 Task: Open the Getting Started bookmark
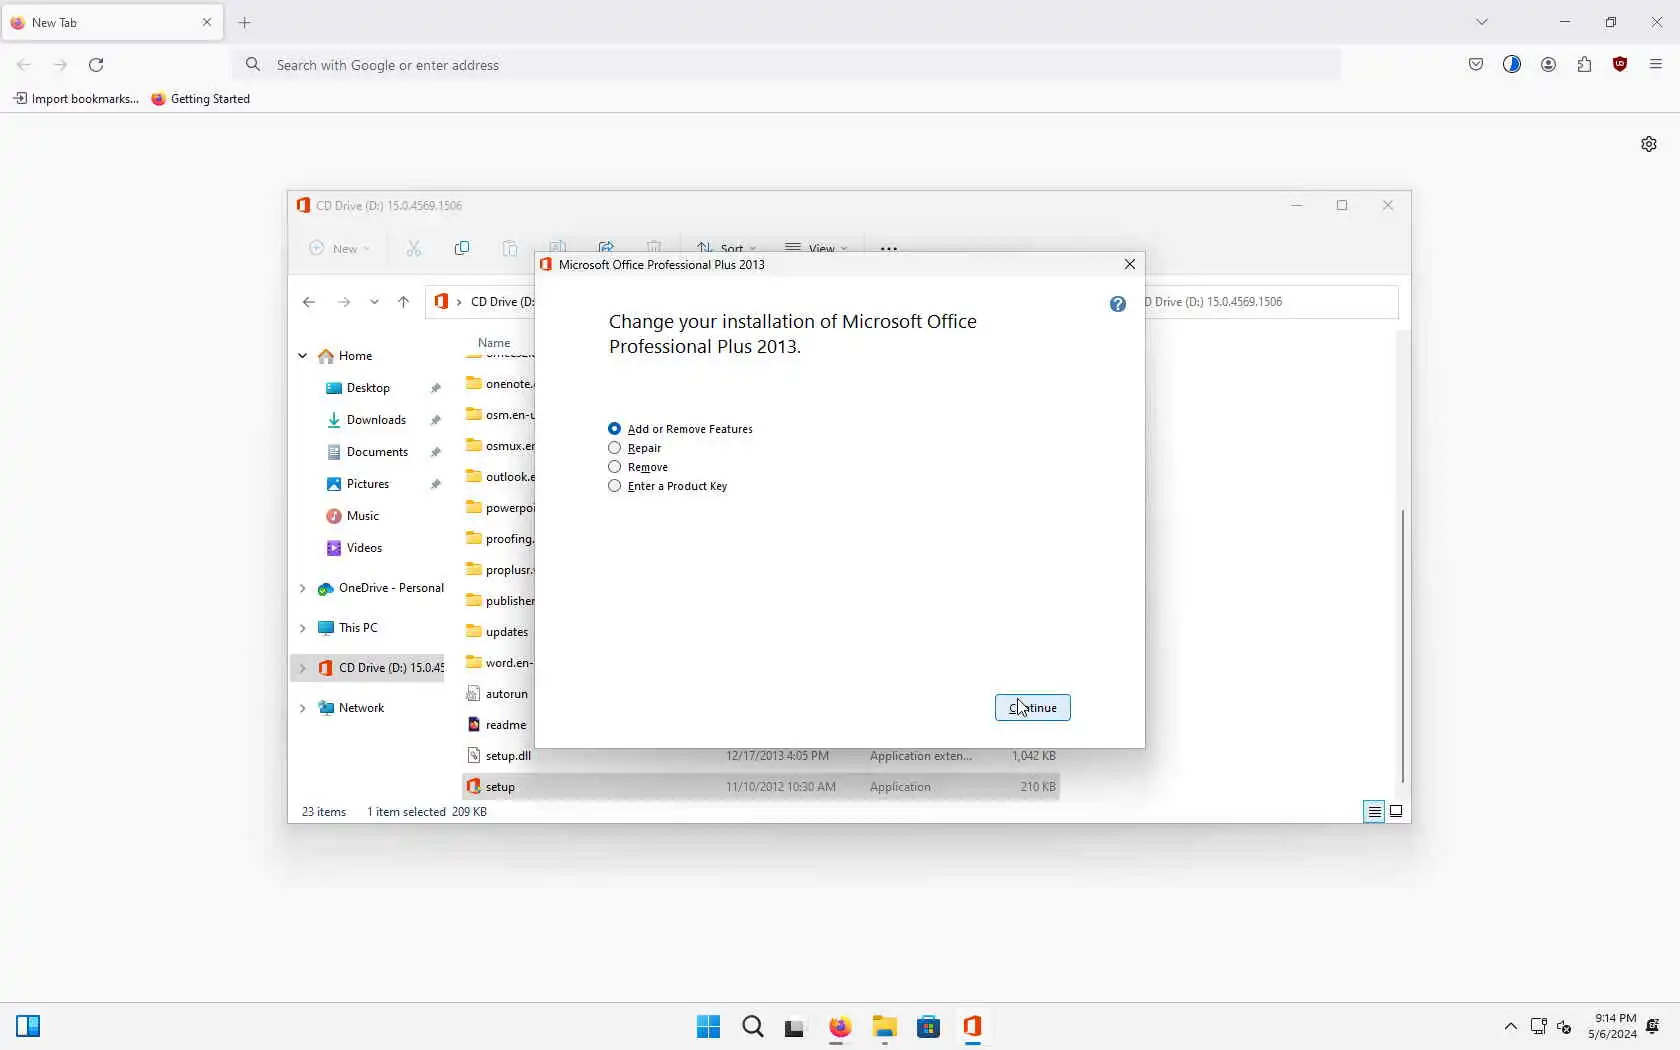tap(201, 99)
